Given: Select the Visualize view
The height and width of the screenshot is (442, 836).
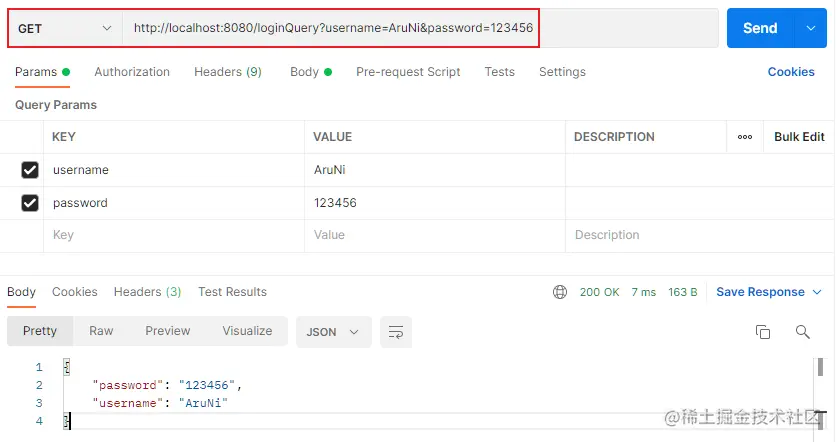Looking at the screenshot, I should coord(247,331).
